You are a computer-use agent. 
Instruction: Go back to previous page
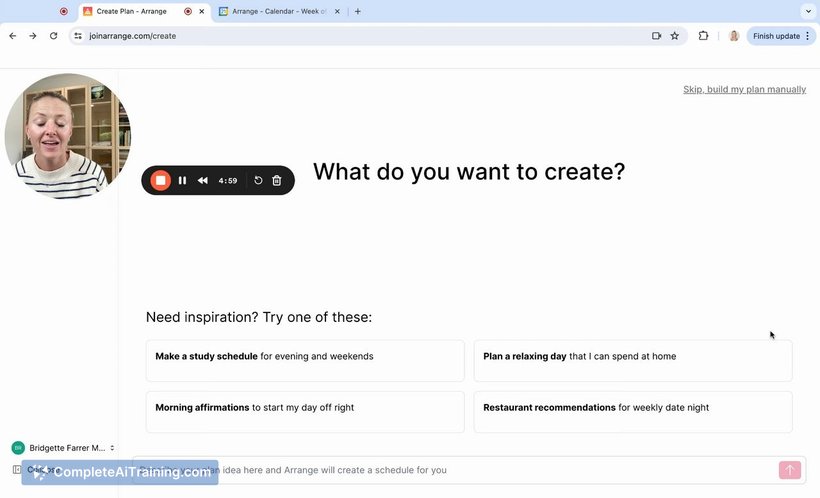click(13, 35)
